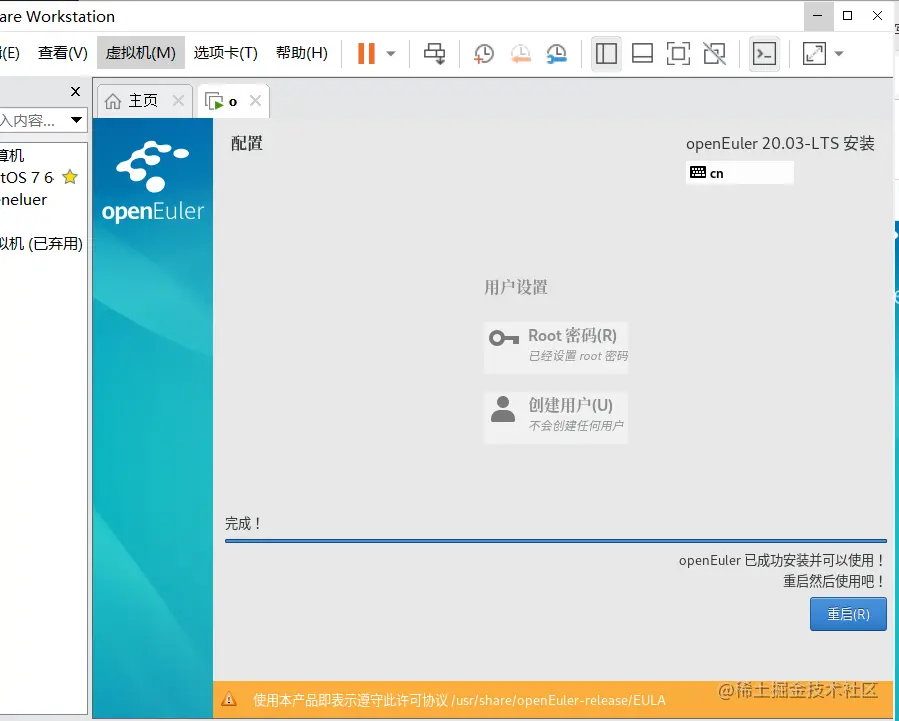Click the 重启(R) reboot button
The image size is (899, 721).
click(x=848, y=614)
